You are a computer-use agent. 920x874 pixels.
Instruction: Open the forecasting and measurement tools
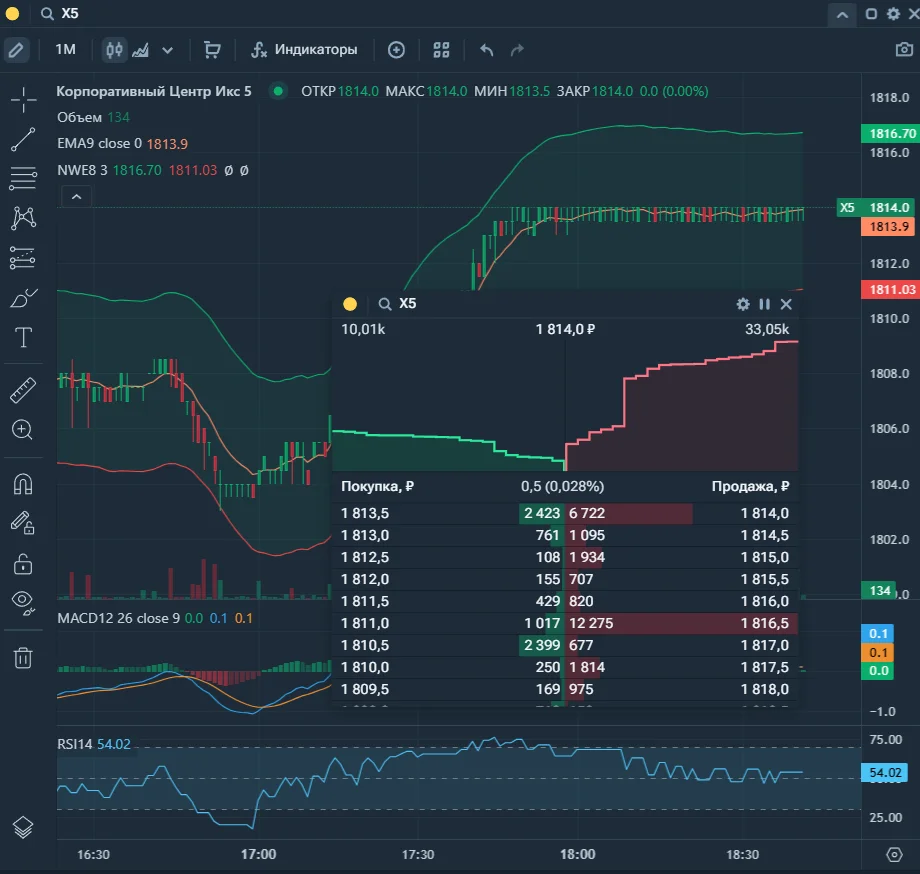pyautogui.click(x=23, y=258)
